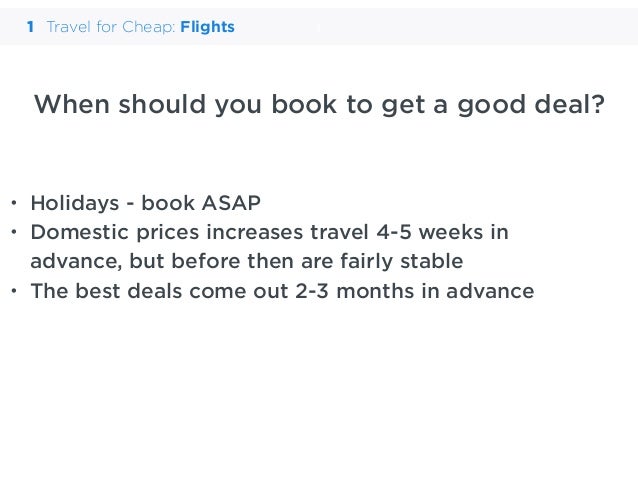The width and height of the screenshot is (638, 493).
Task: Click the "2-3 months" text
Action: [x=359, y=291]
